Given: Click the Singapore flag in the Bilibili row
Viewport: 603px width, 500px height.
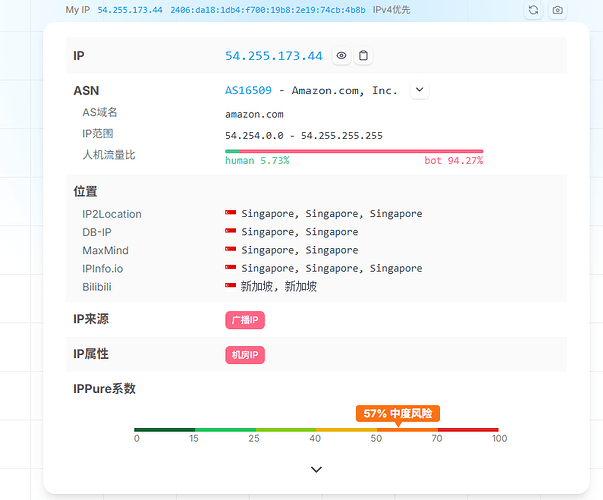Looking at the screenshot, I should click(x=231, y=285).
